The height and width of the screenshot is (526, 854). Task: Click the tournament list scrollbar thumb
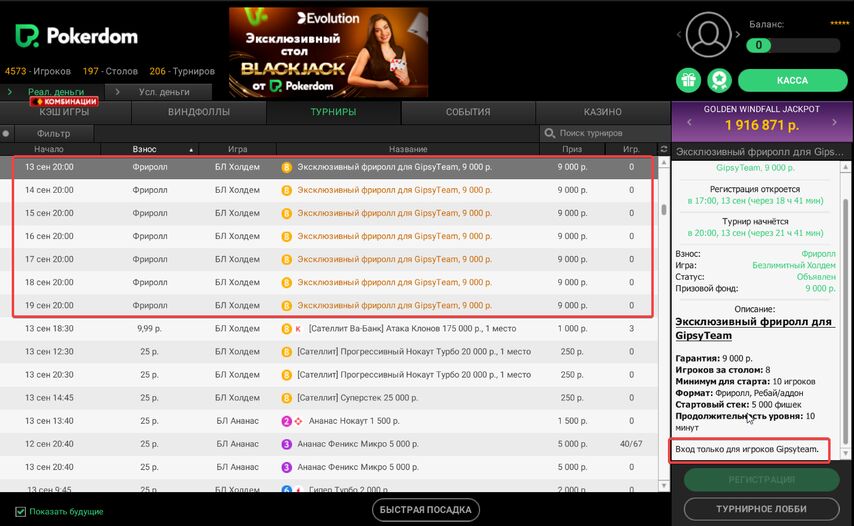pos(663,210)
